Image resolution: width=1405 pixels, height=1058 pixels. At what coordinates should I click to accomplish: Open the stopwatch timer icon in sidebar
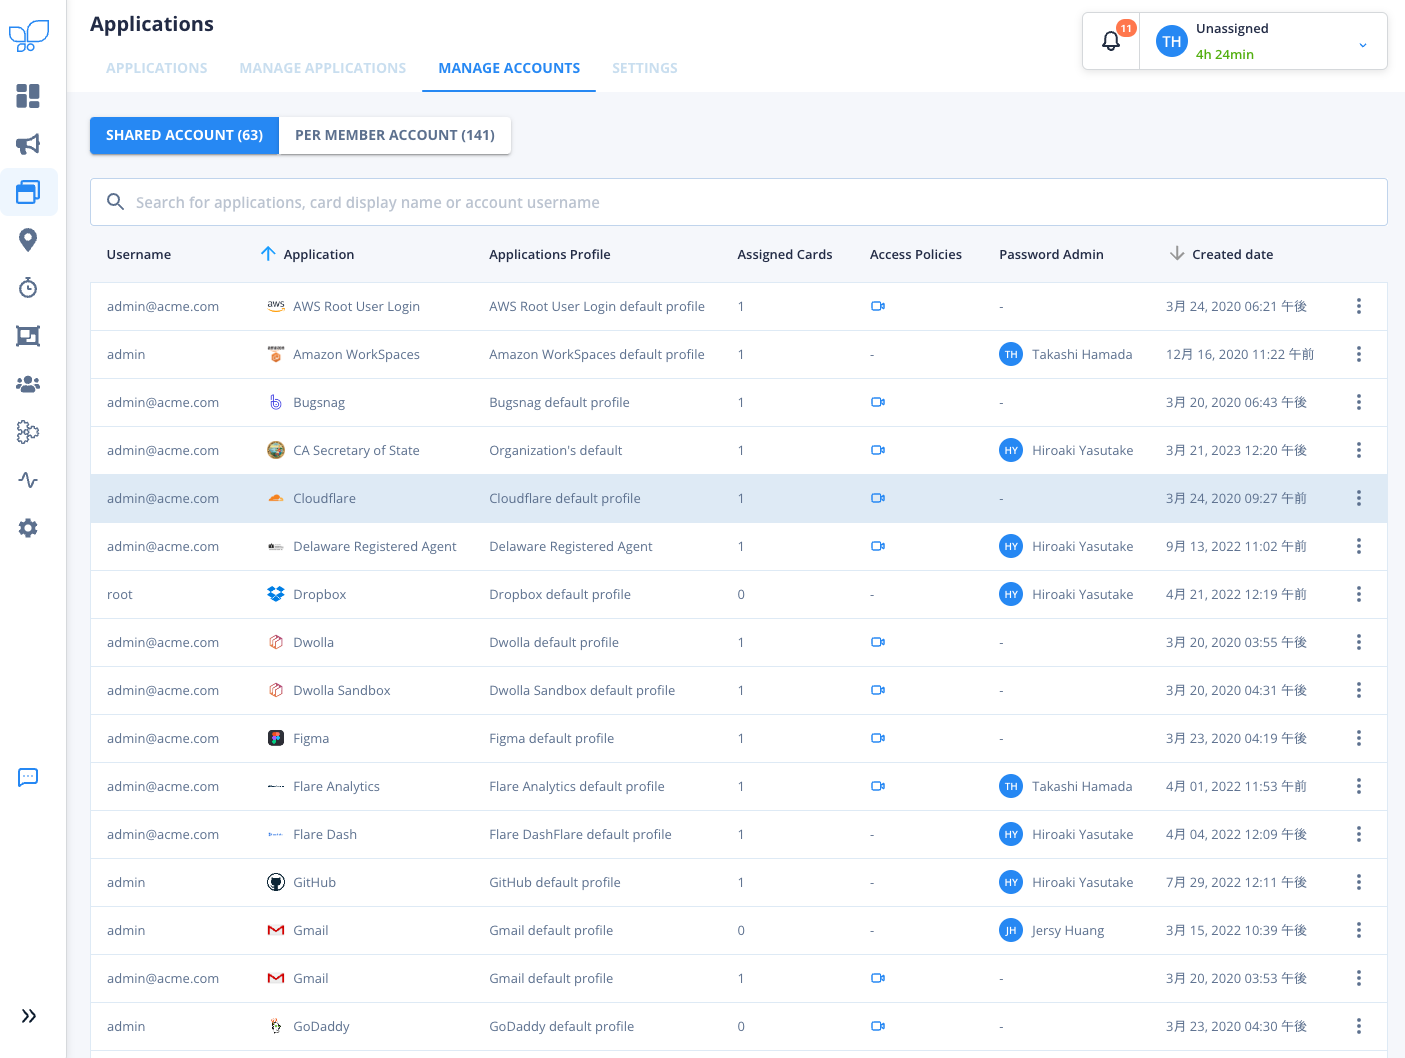(28, 288)
